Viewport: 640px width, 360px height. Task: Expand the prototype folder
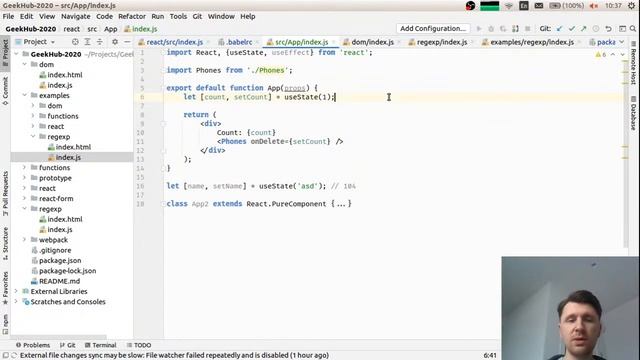coord(25,178)
